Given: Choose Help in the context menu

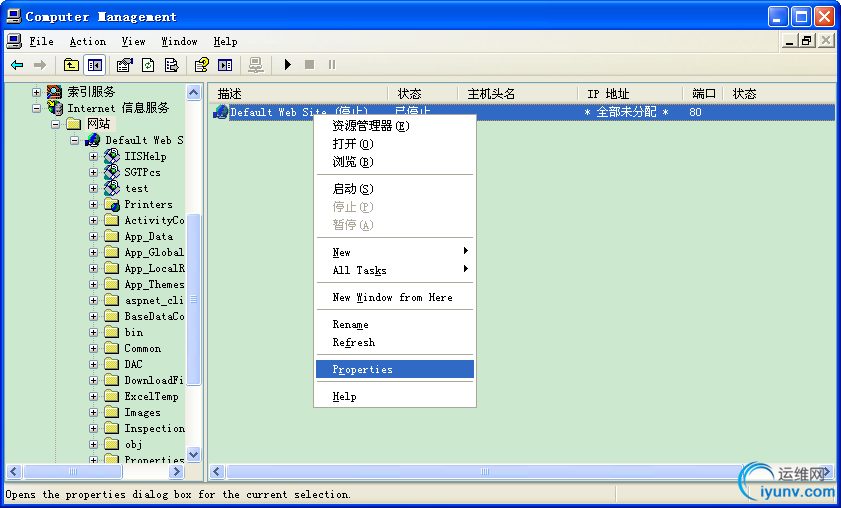Looking at the screenshot, I should point(395,396).
